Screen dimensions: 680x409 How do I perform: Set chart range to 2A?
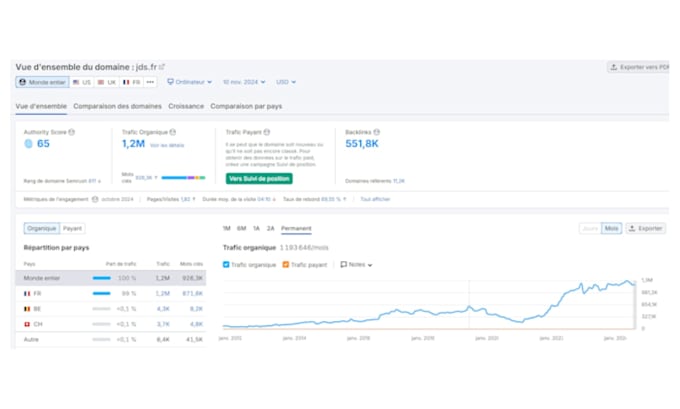pyautogui.click(x=271, y=229)
